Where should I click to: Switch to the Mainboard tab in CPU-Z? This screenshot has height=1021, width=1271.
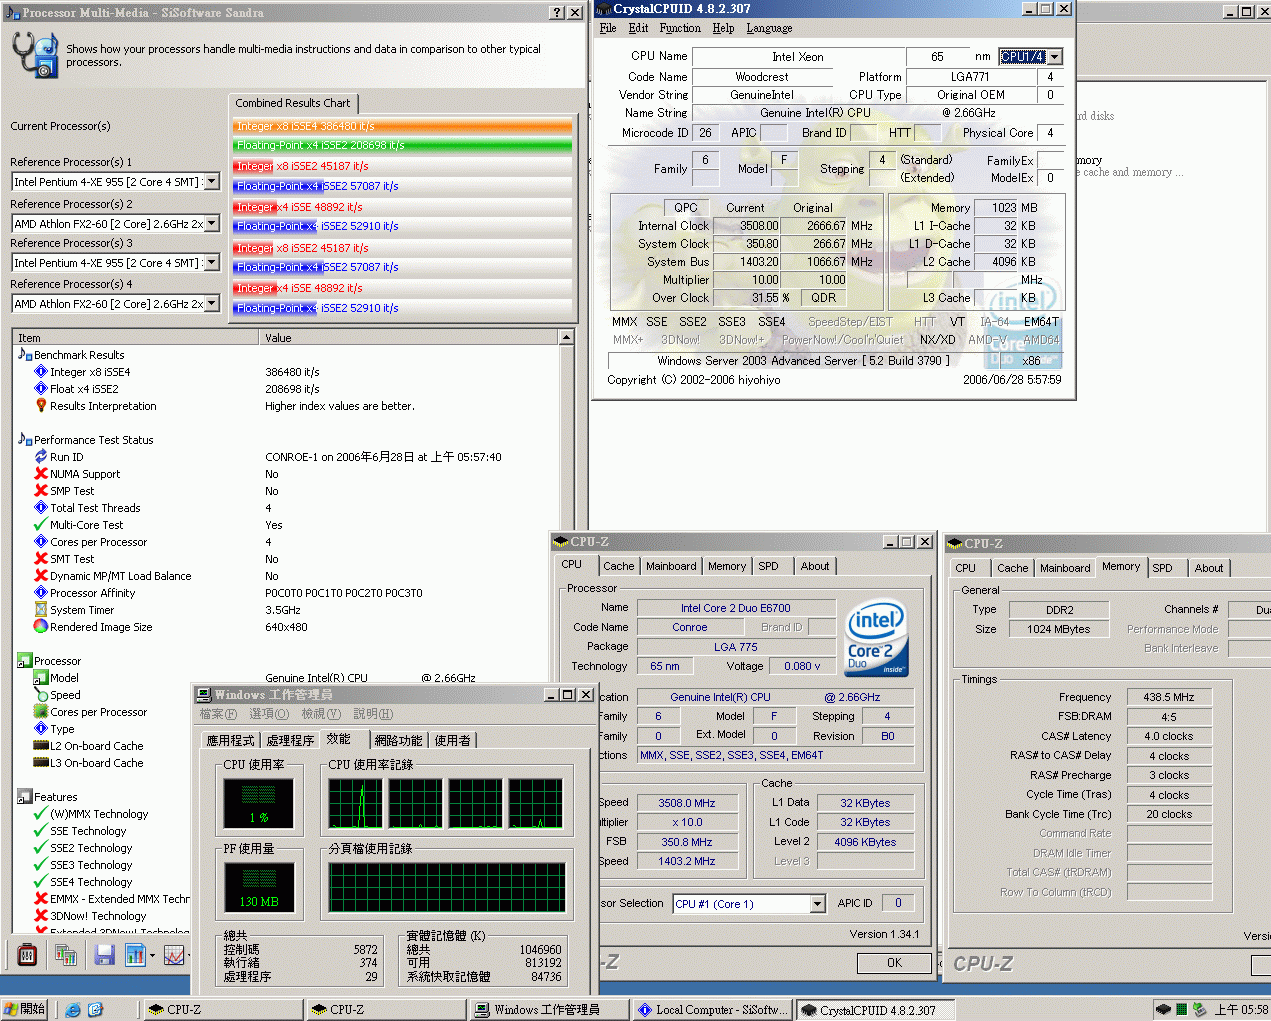(670, 566)
